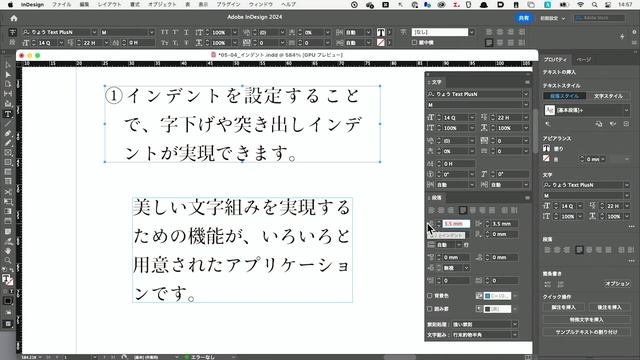Select the Rectangle Frame tool
The height and width of the screenshot is (360, 640).
point(8,153)
